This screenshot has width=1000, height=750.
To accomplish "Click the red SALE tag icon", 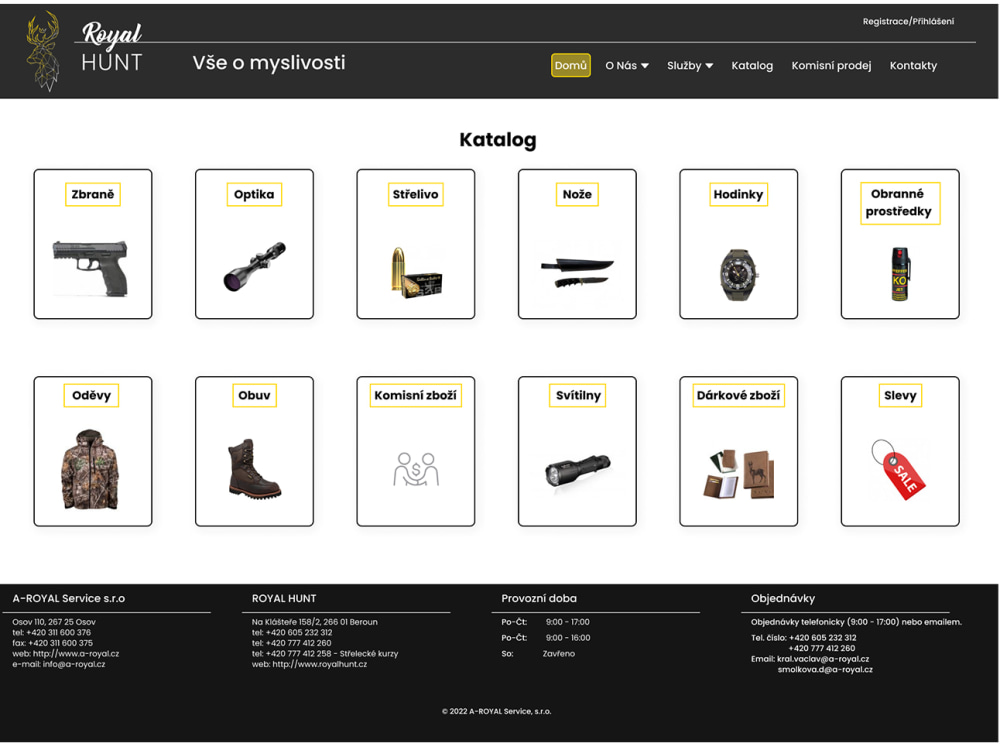I will point(899,469).
